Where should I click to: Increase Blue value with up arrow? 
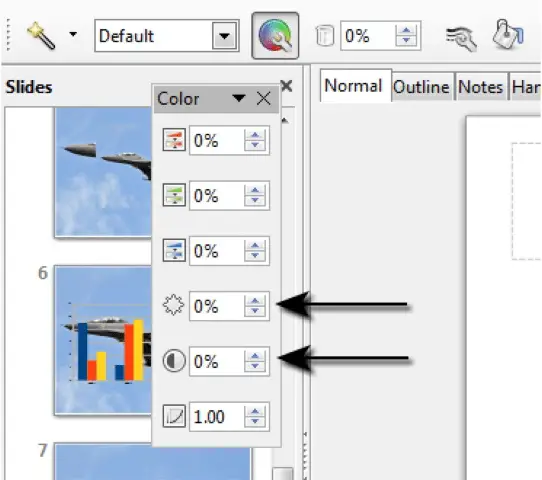point(255,245)
